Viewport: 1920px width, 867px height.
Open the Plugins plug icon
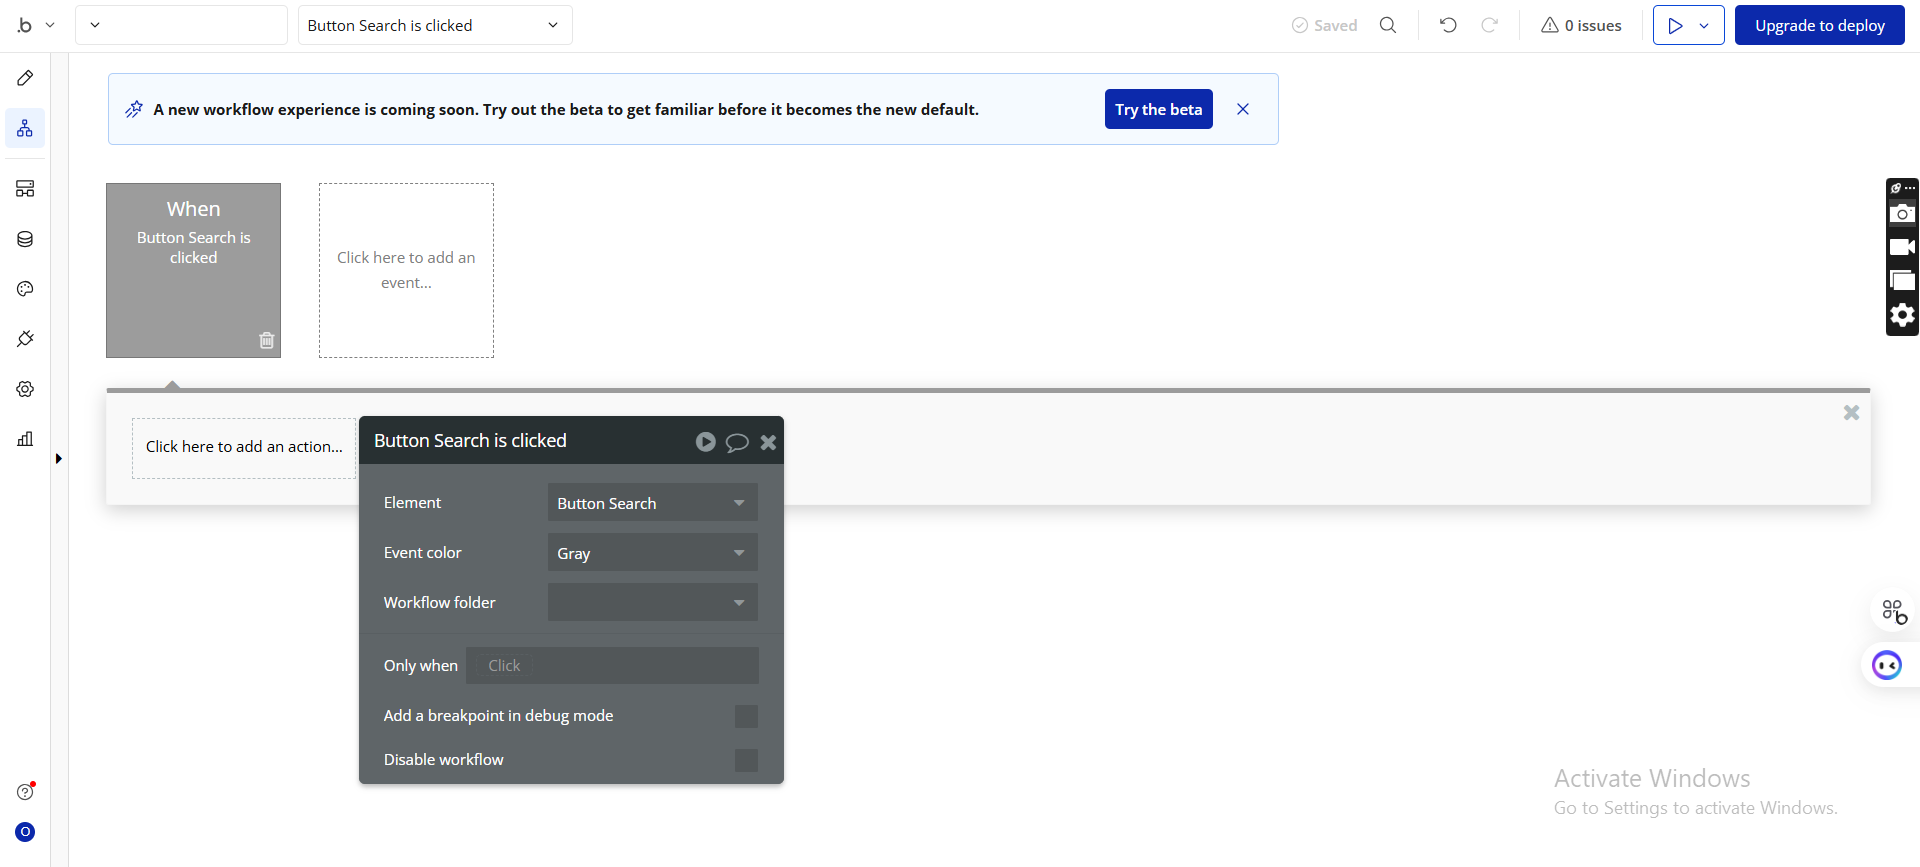25,339
